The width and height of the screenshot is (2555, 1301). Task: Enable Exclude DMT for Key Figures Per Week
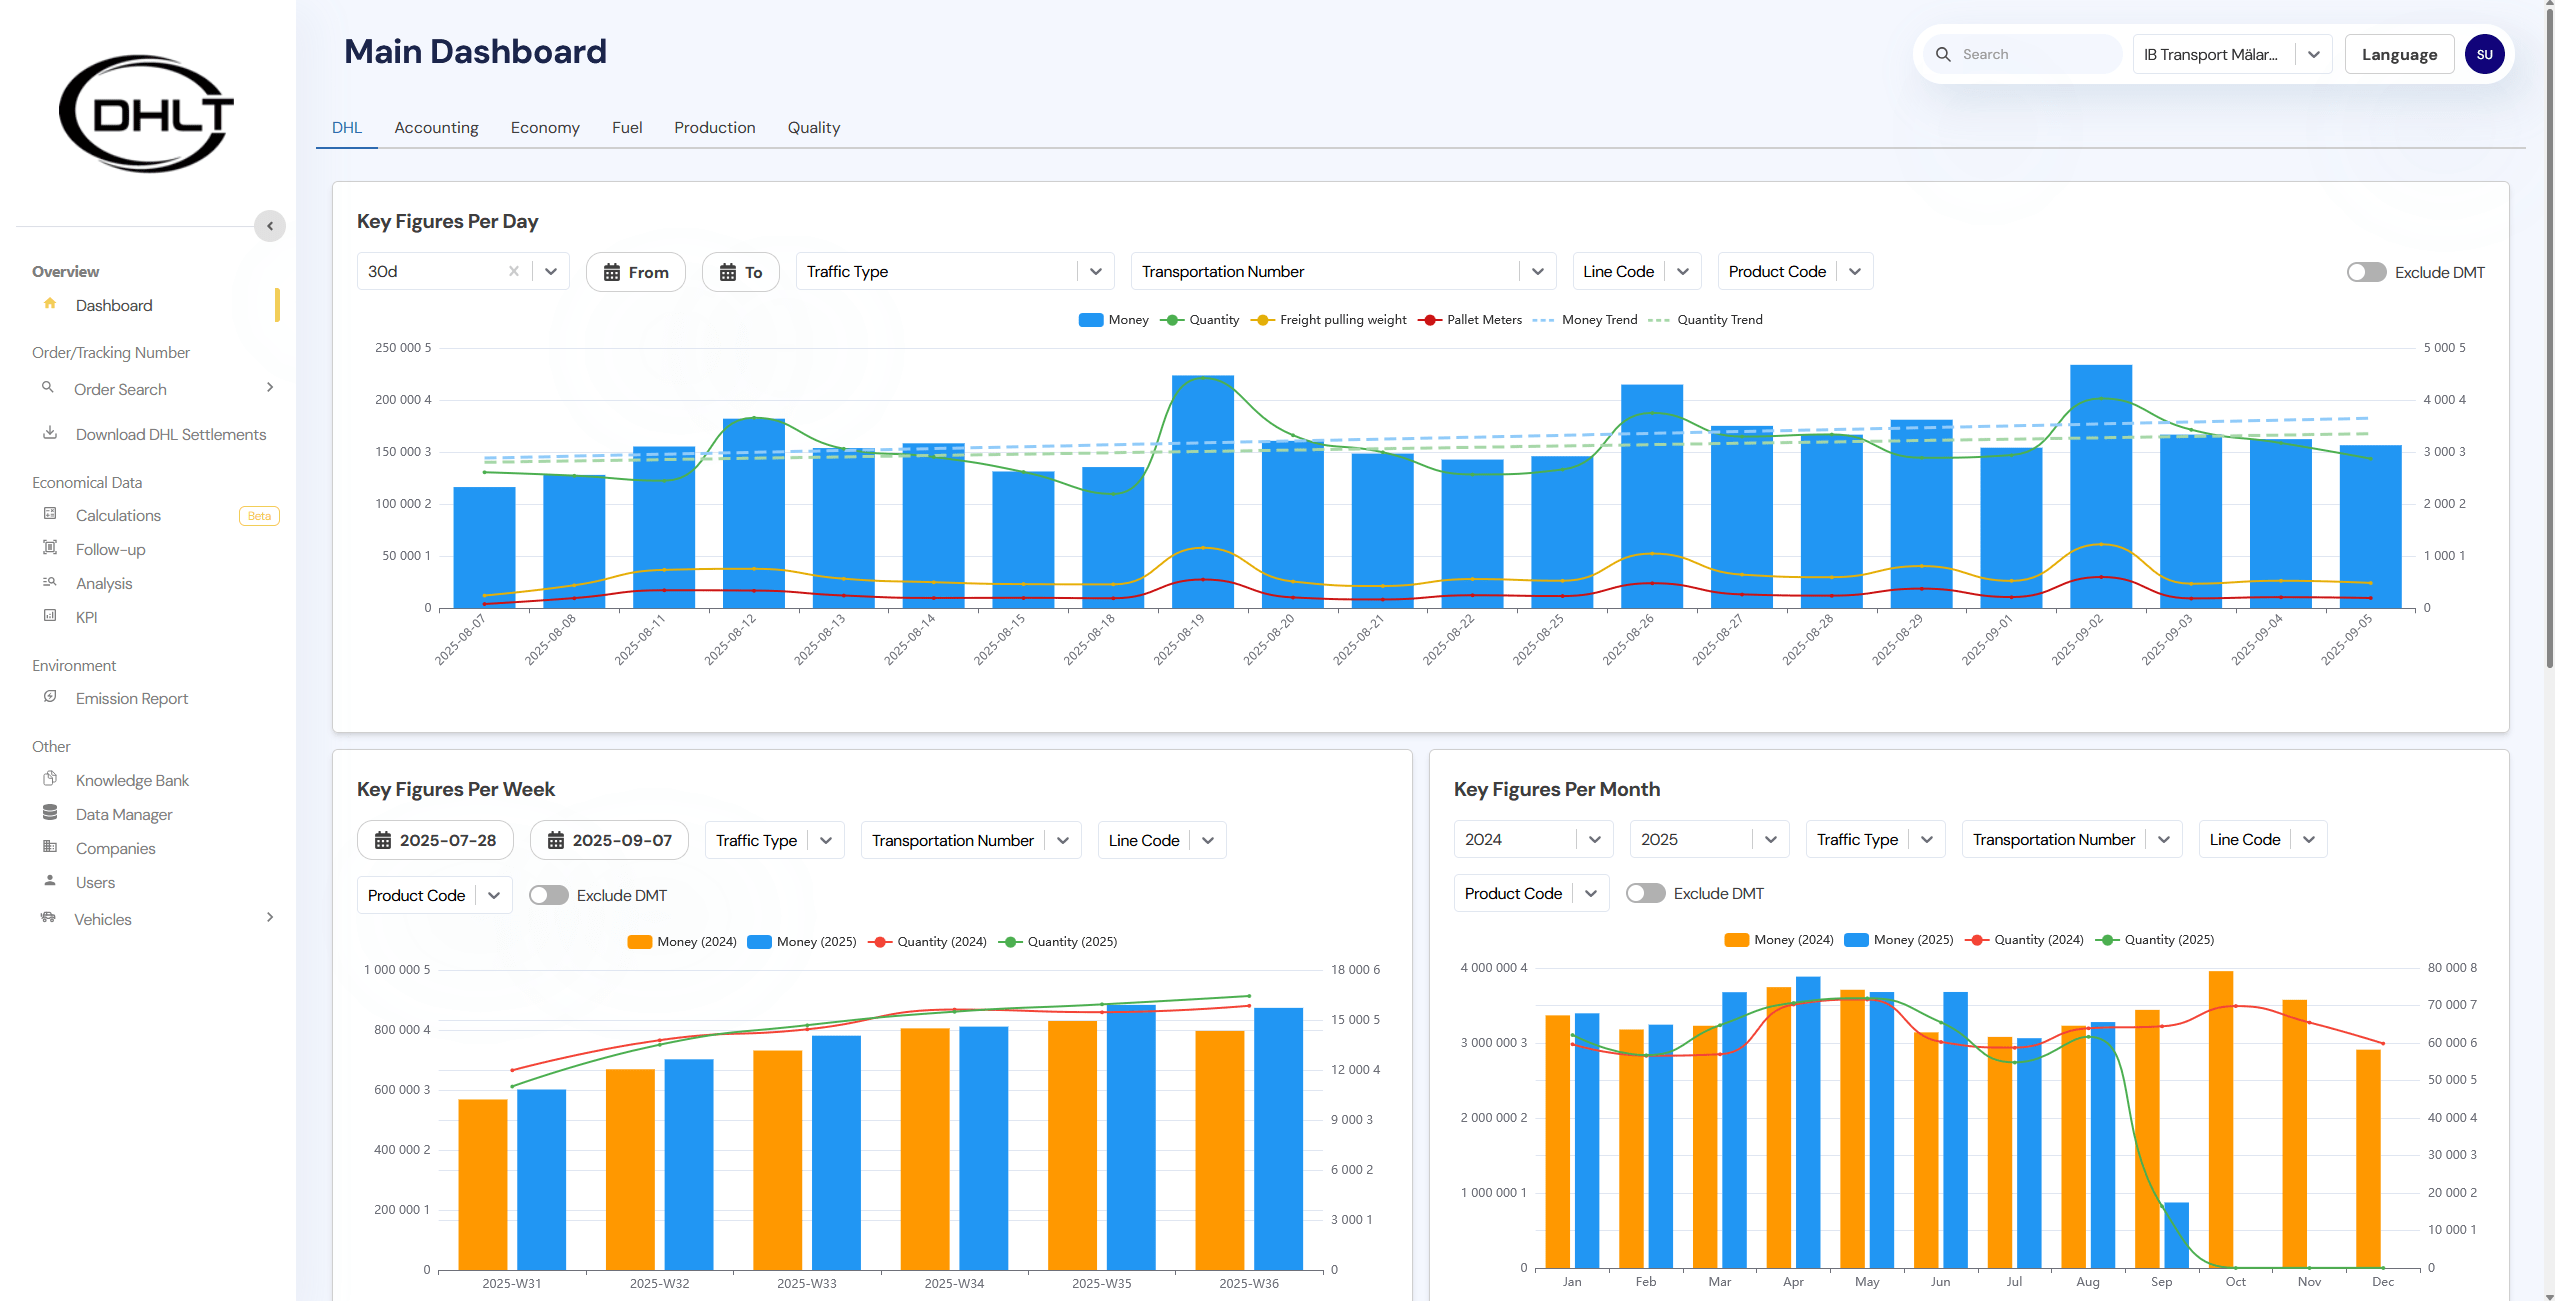[x=548, y=895]
